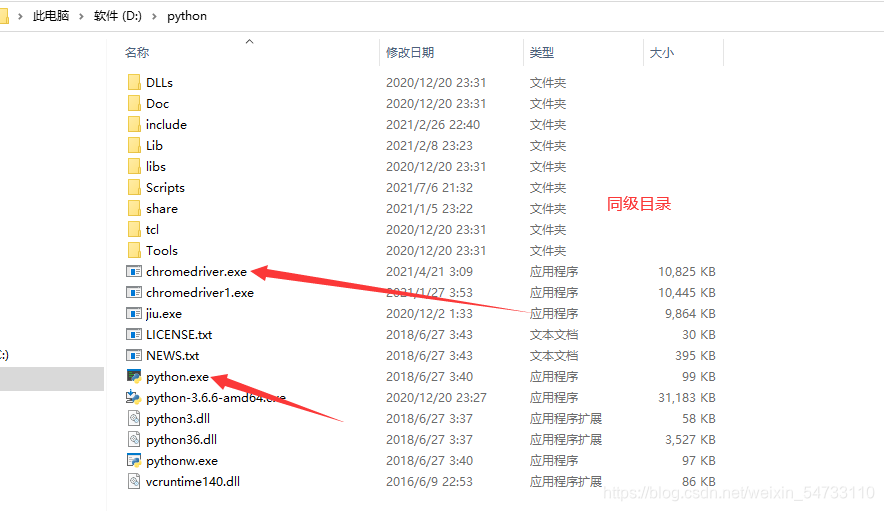Click the LICENSE.txt file icon
The height and width of the screenshot is (511, 884).
tap(134, 334)
